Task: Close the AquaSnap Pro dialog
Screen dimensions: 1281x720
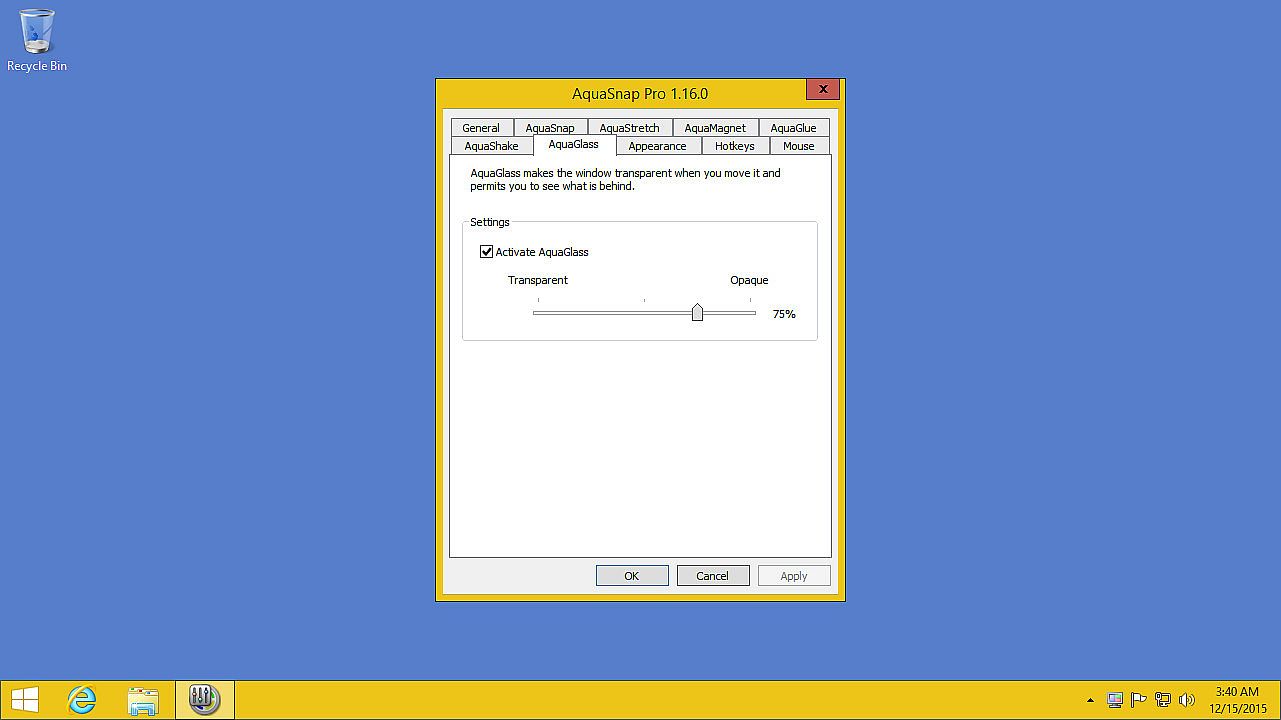Action: click(823, 89)
